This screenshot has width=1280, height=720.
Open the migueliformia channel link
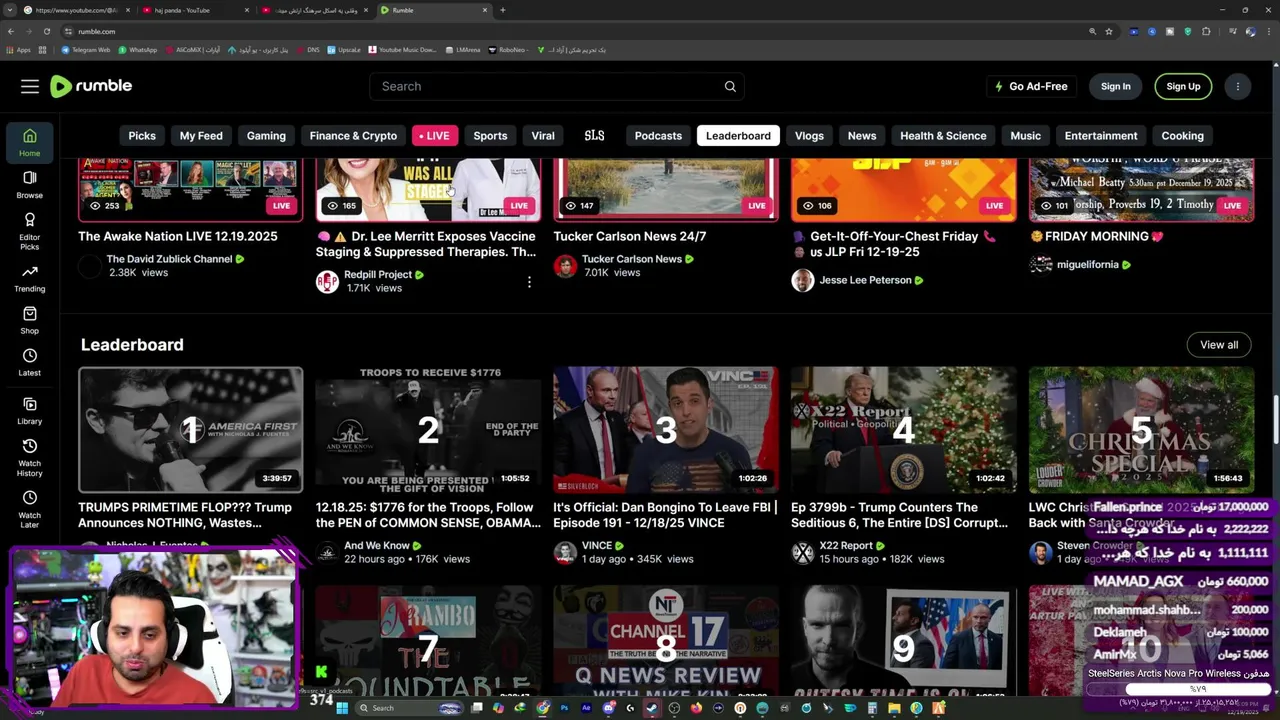click(x=1094, y=265)
